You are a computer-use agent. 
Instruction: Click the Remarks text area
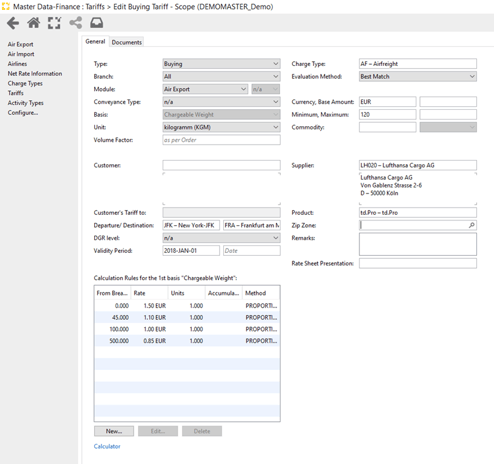click(418, 244)
